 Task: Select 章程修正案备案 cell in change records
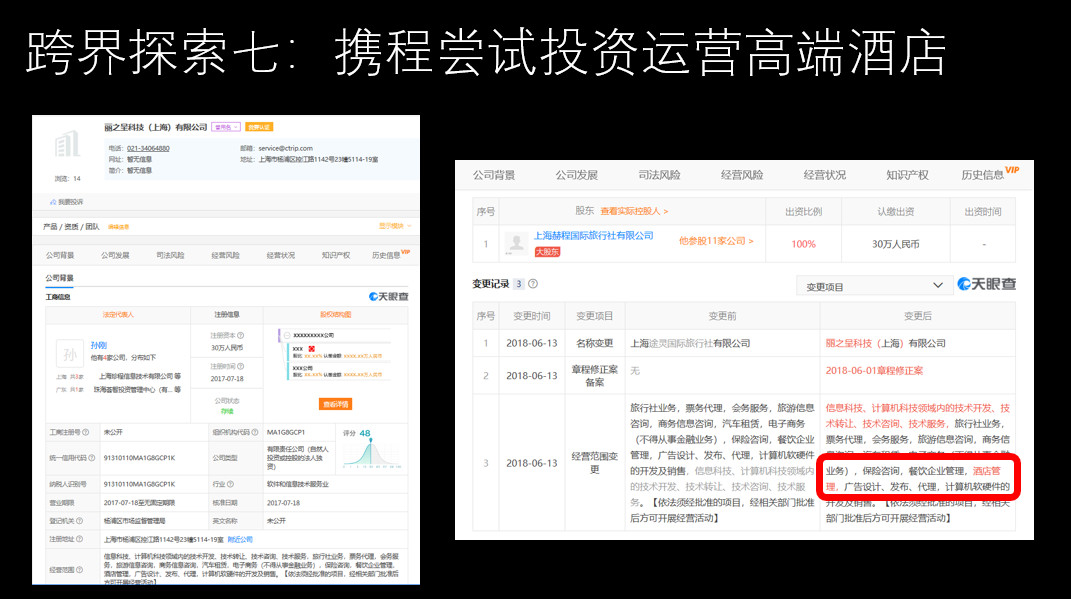pyautogui.click(x=594, y=376)
